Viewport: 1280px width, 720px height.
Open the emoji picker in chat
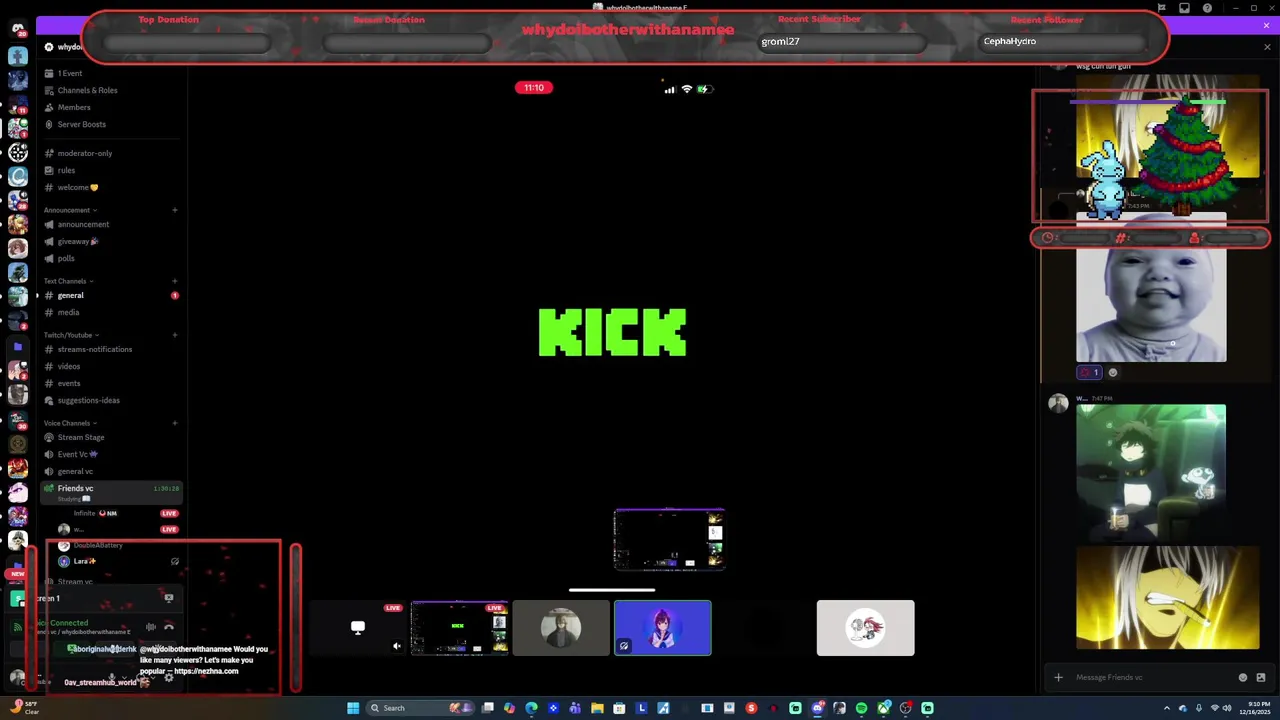click(1243, 677)
